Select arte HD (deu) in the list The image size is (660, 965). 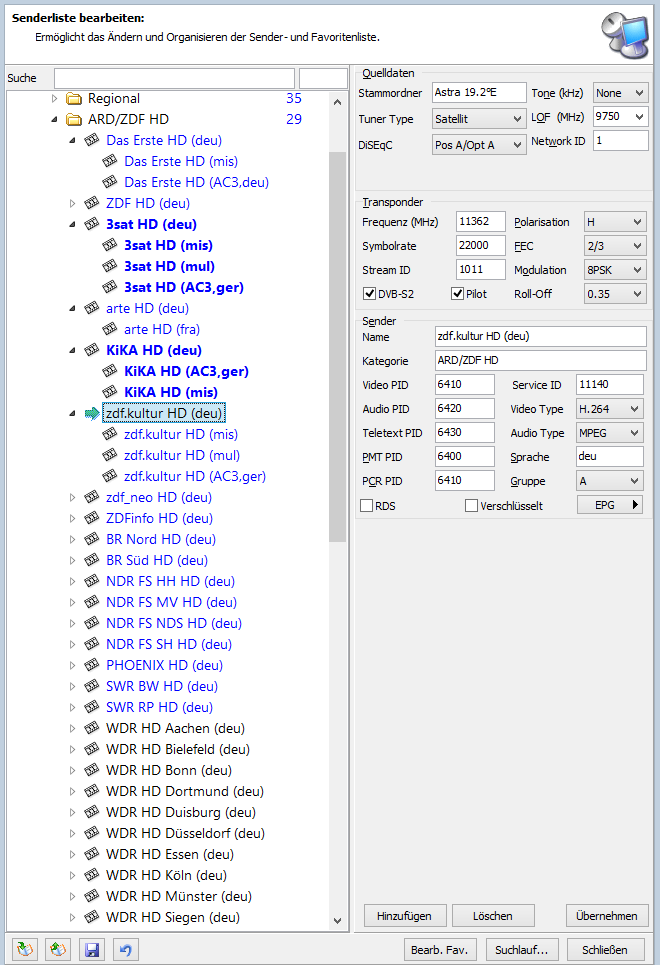[147, 308]
